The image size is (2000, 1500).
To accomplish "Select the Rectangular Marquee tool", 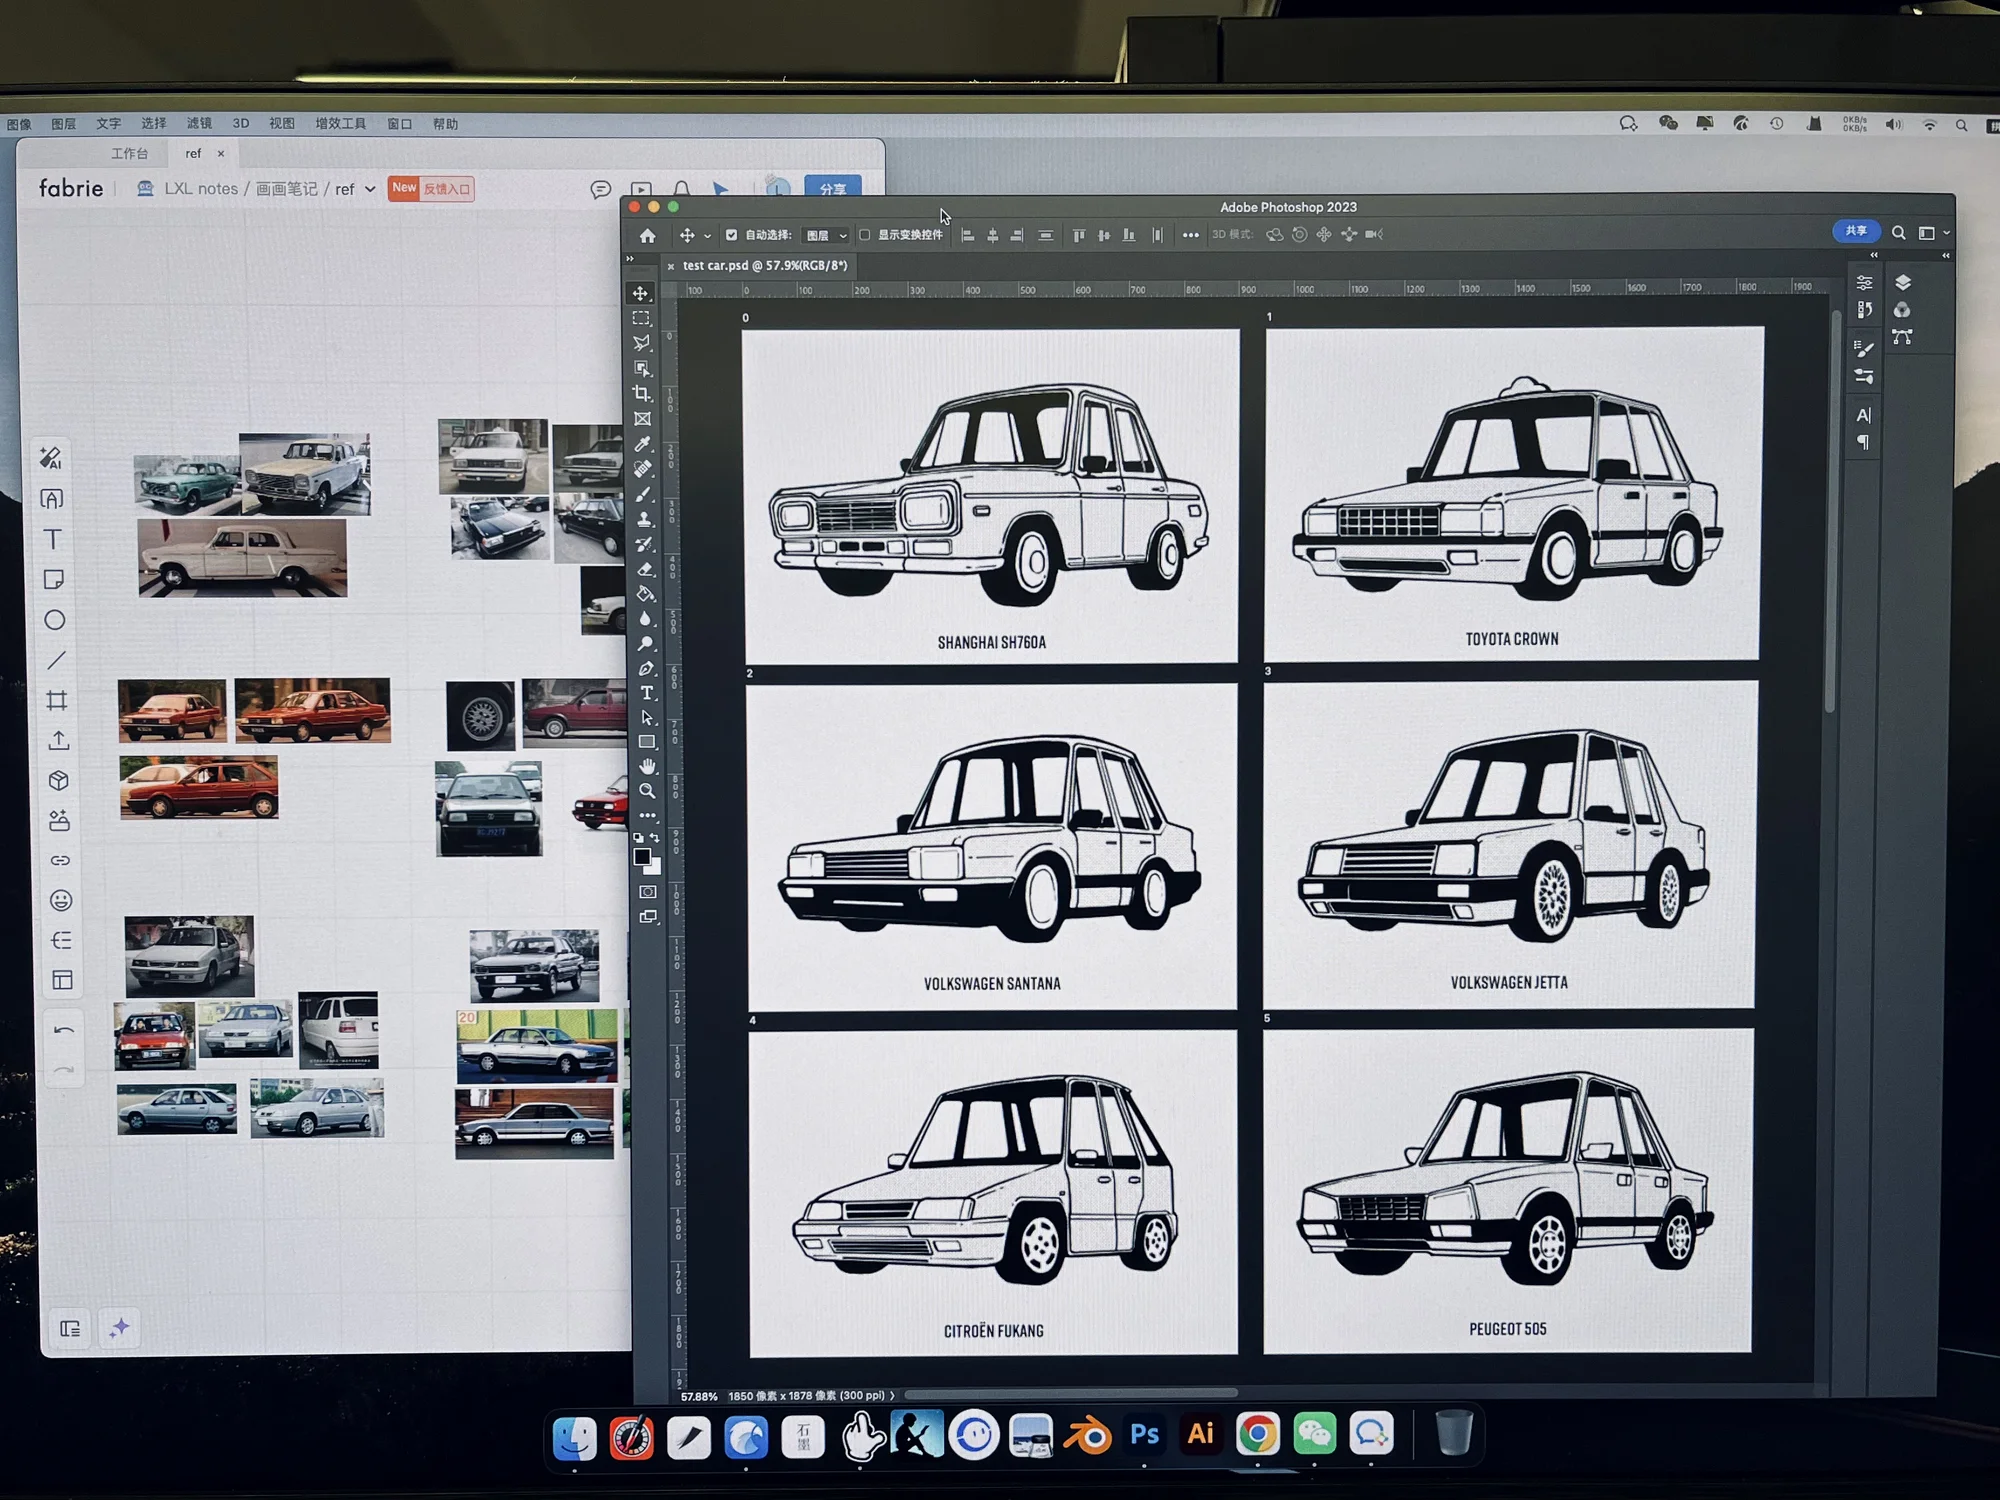I will [x=641, y=319].
